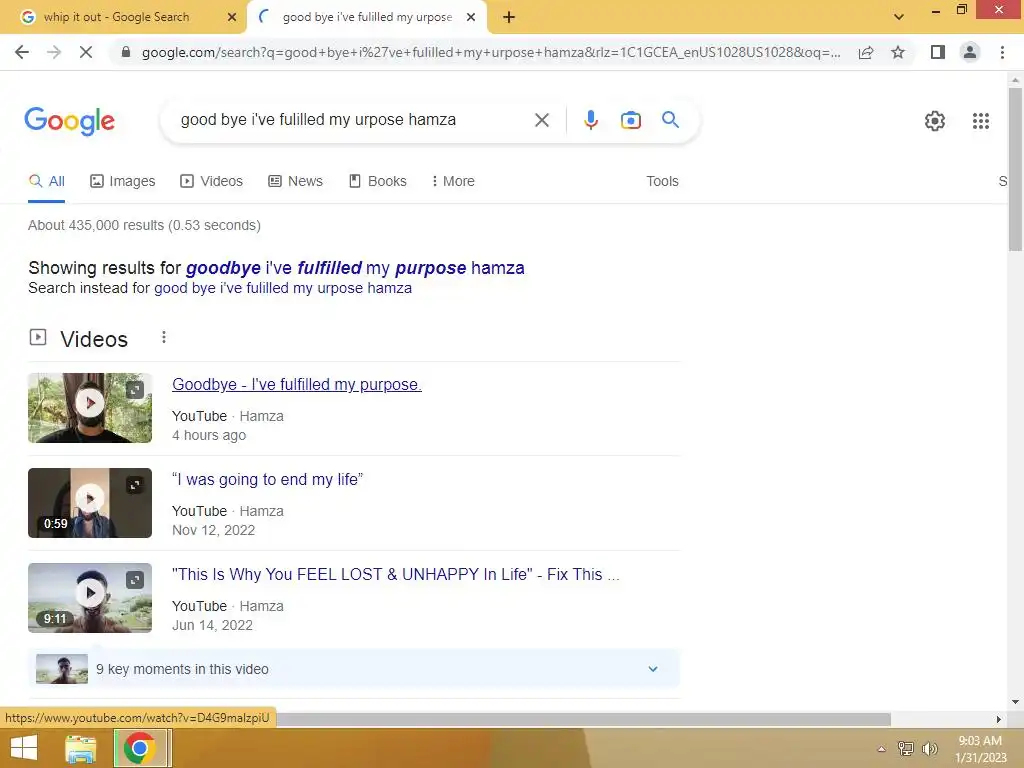Open the Videos results tab
The image size is (1024, 768).
tap(212, 181)
